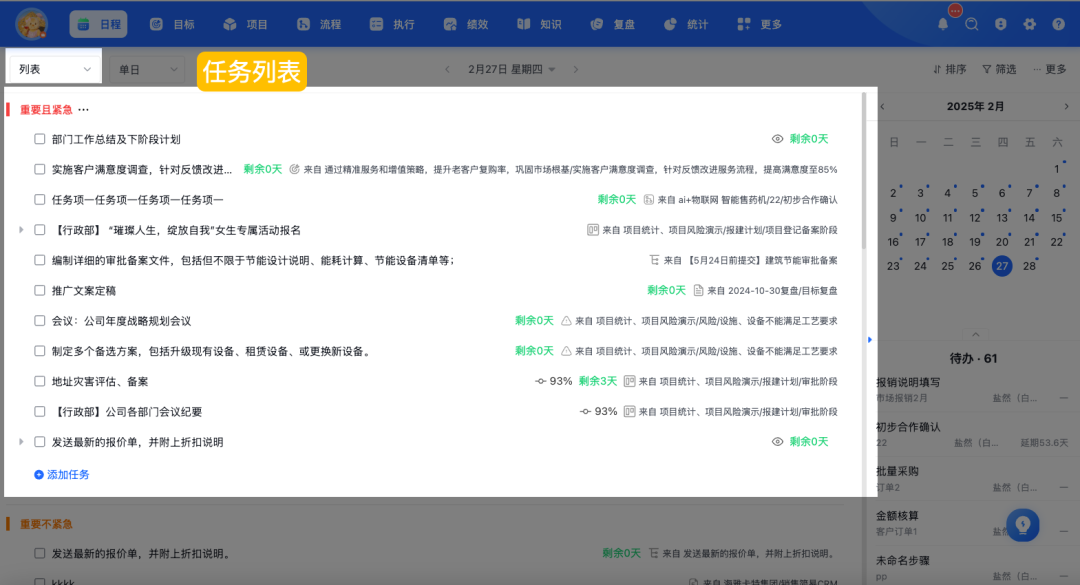Screen dimensions: 1080x585
Task: Switch to the 项目 module
Action: point(247,23)
